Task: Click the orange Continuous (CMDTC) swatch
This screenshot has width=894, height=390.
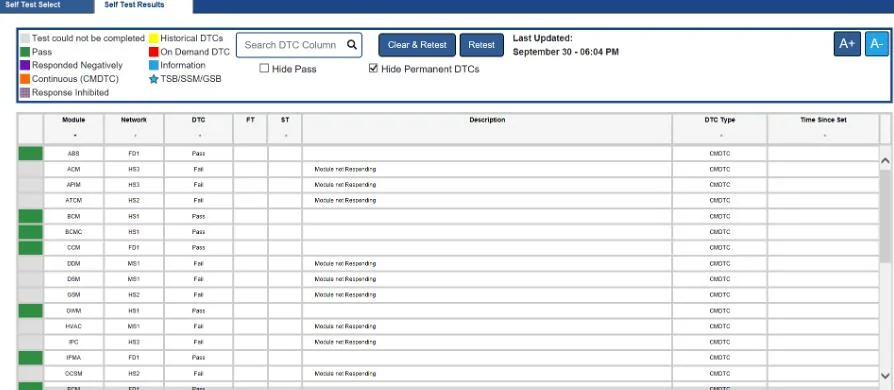Action: [25, 79]
